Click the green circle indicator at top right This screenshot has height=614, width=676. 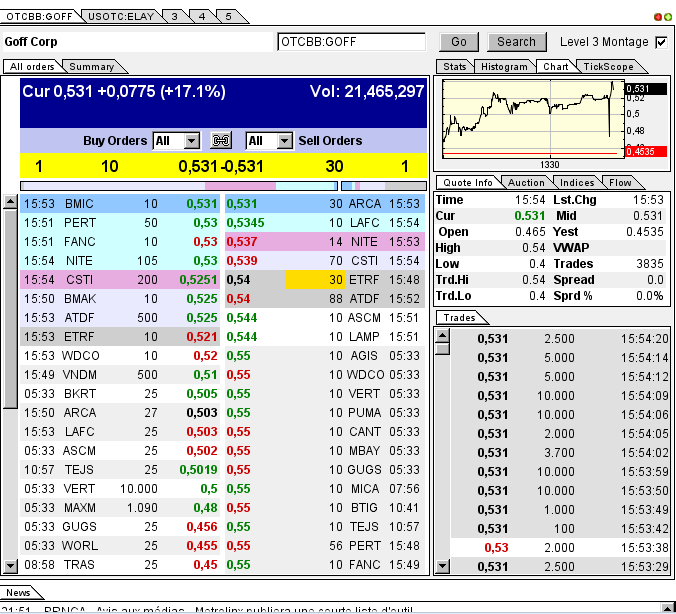click(667, 17)
